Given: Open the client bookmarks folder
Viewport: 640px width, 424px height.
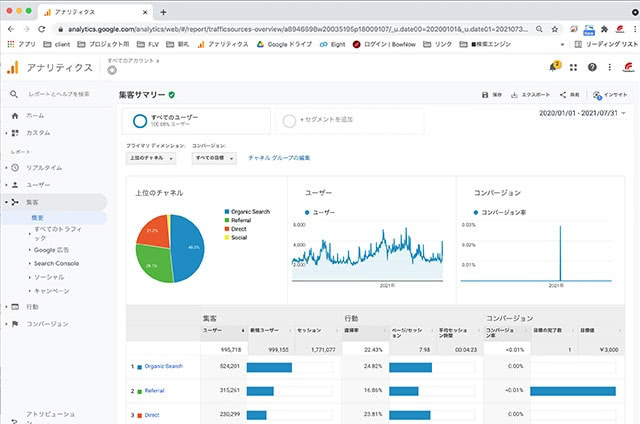Looking at the screenshot, I should coord(57,44).
